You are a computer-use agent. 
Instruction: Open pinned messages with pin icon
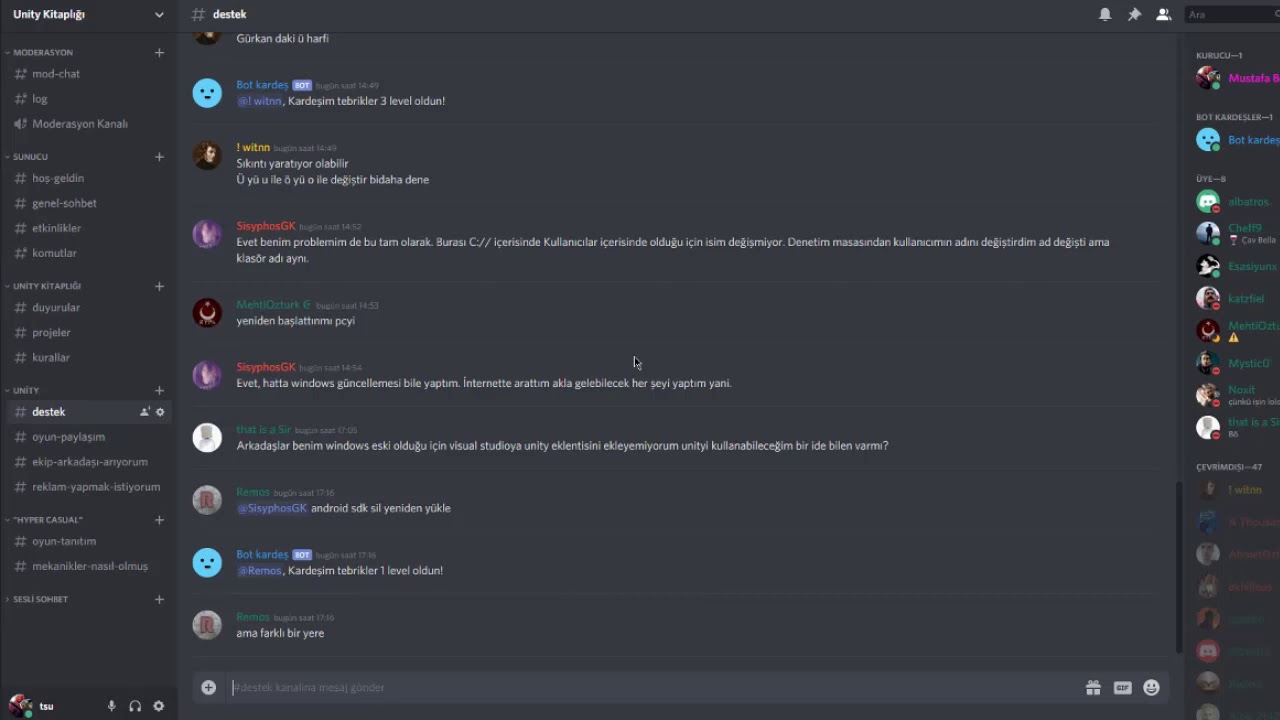point(1134,15)
